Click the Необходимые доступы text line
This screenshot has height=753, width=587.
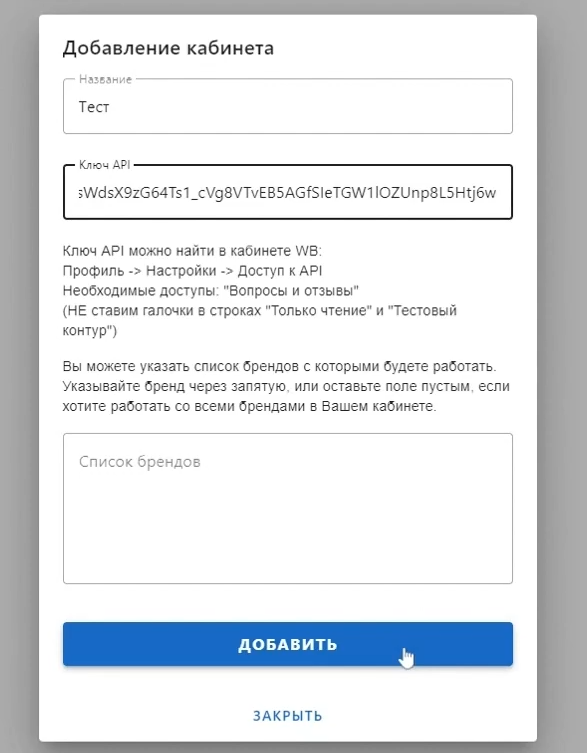click(x=211, y=291)
